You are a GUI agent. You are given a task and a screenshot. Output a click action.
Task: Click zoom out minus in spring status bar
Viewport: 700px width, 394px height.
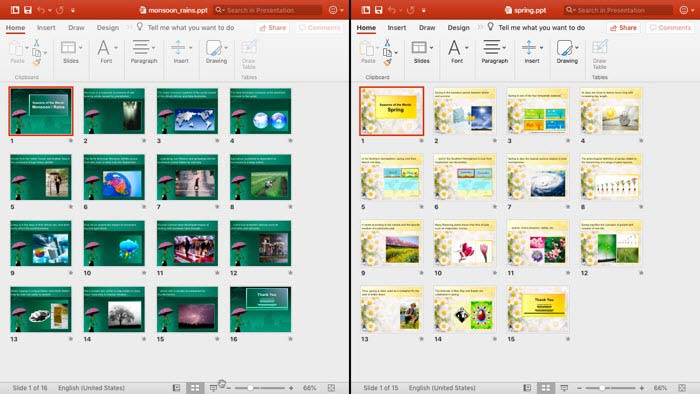(x=579, y=388)
